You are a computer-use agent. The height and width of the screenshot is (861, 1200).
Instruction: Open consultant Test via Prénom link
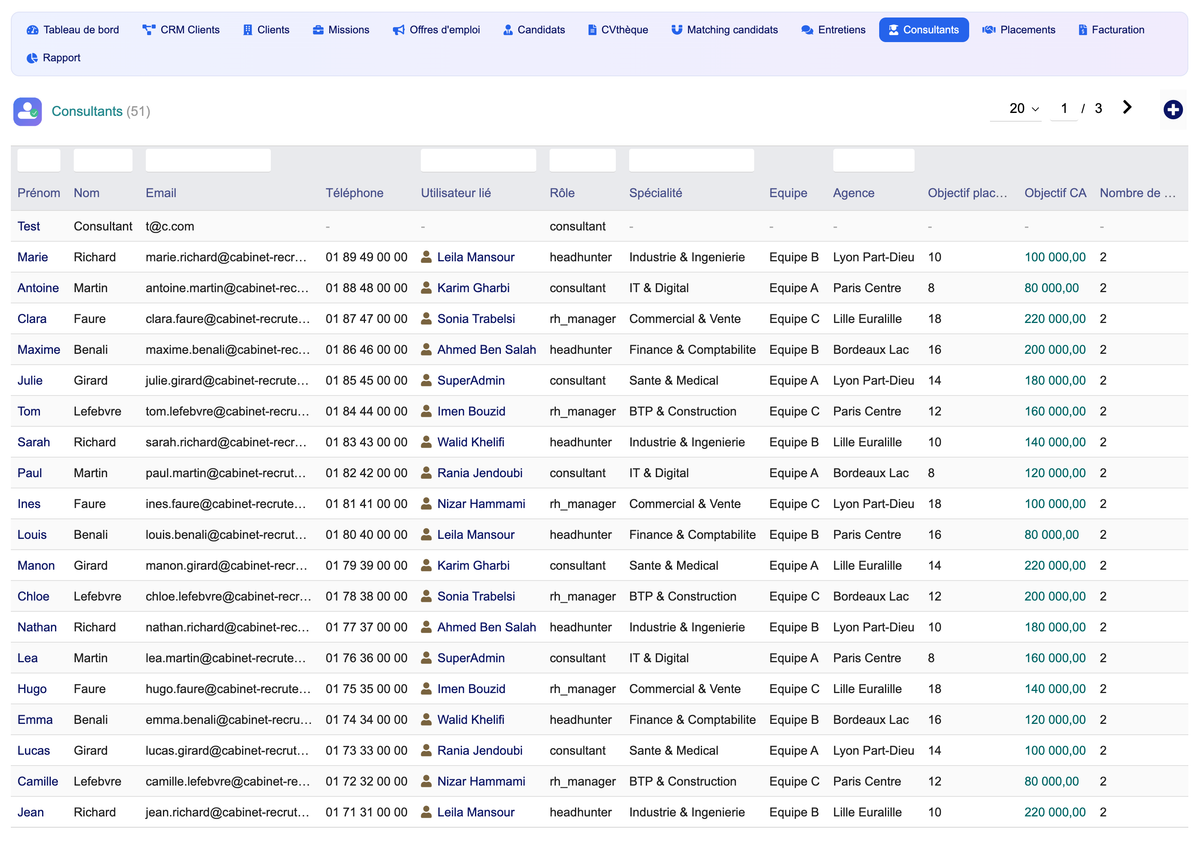coord(29,226)
